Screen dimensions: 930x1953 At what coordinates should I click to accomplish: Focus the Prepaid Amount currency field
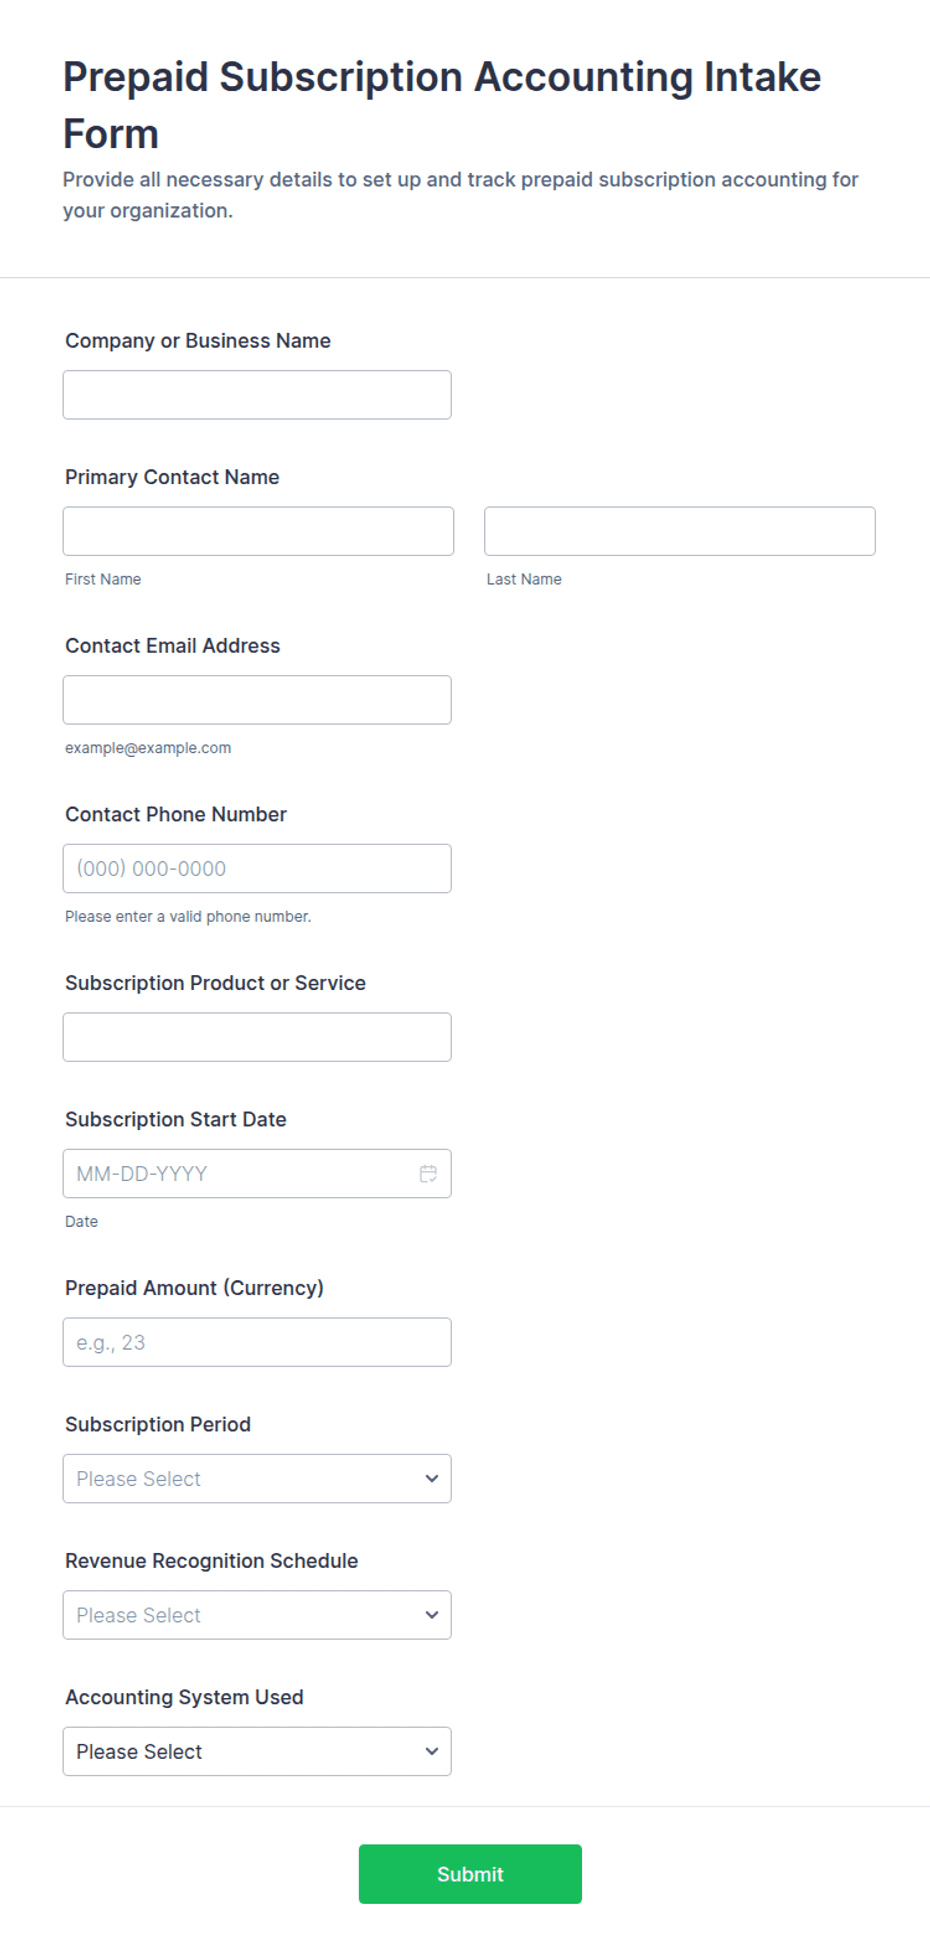point(257,1342)
